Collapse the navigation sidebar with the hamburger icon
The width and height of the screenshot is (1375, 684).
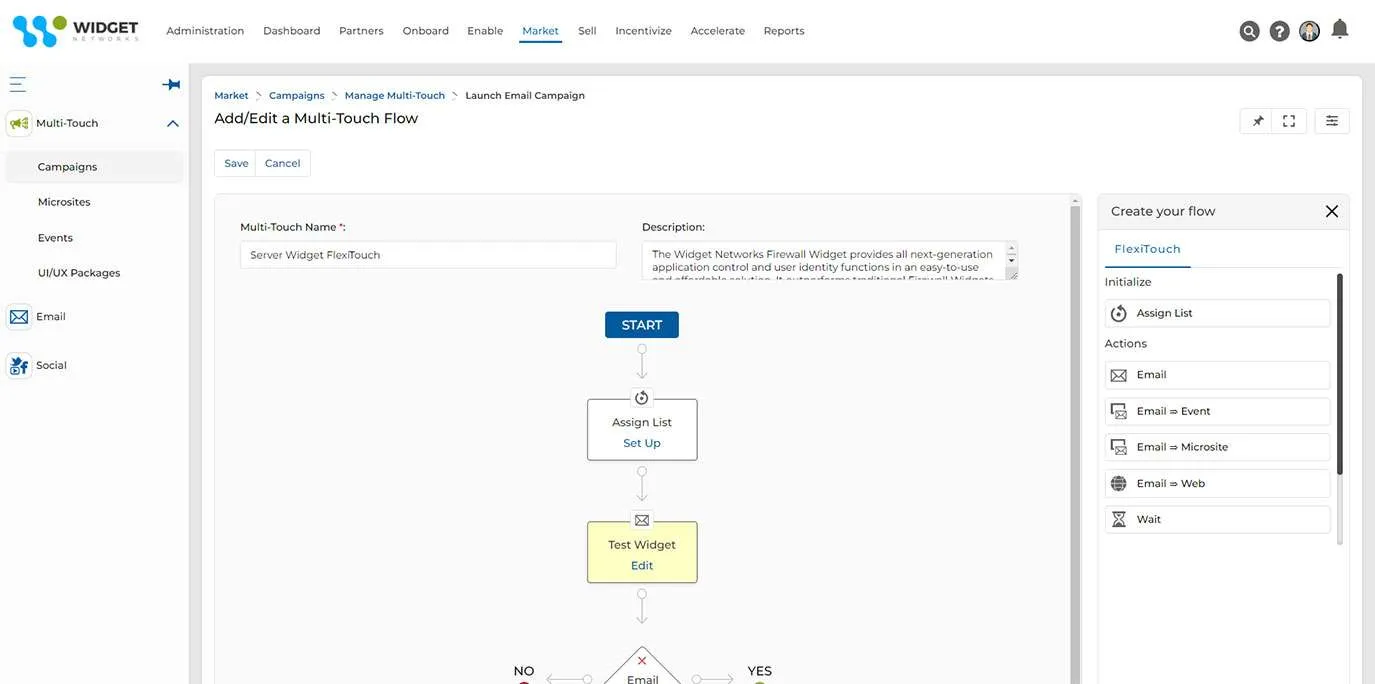pyautogui.click(x=15, y=82)
